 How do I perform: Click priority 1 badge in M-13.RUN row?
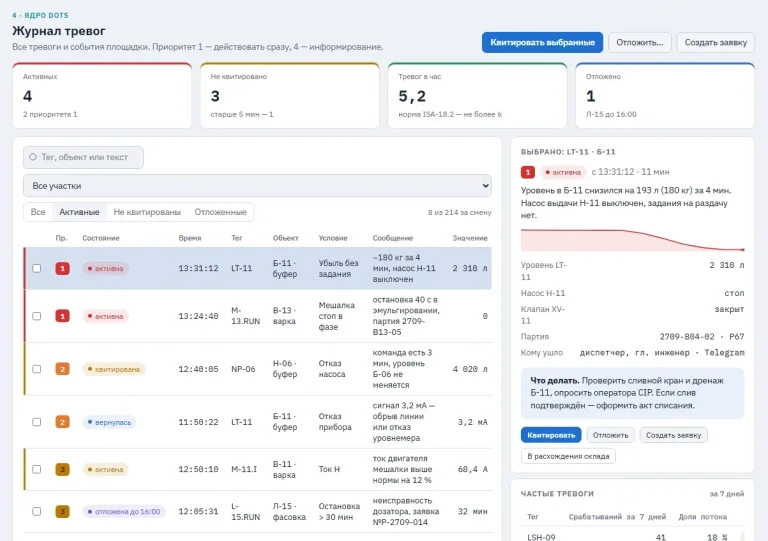click(x=62, y=316)
